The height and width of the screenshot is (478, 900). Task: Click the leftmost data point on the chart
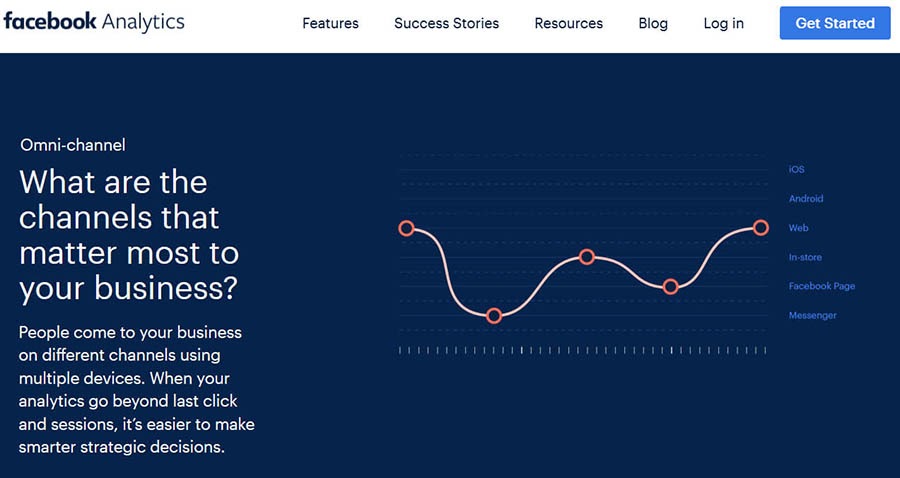[406, 228]
